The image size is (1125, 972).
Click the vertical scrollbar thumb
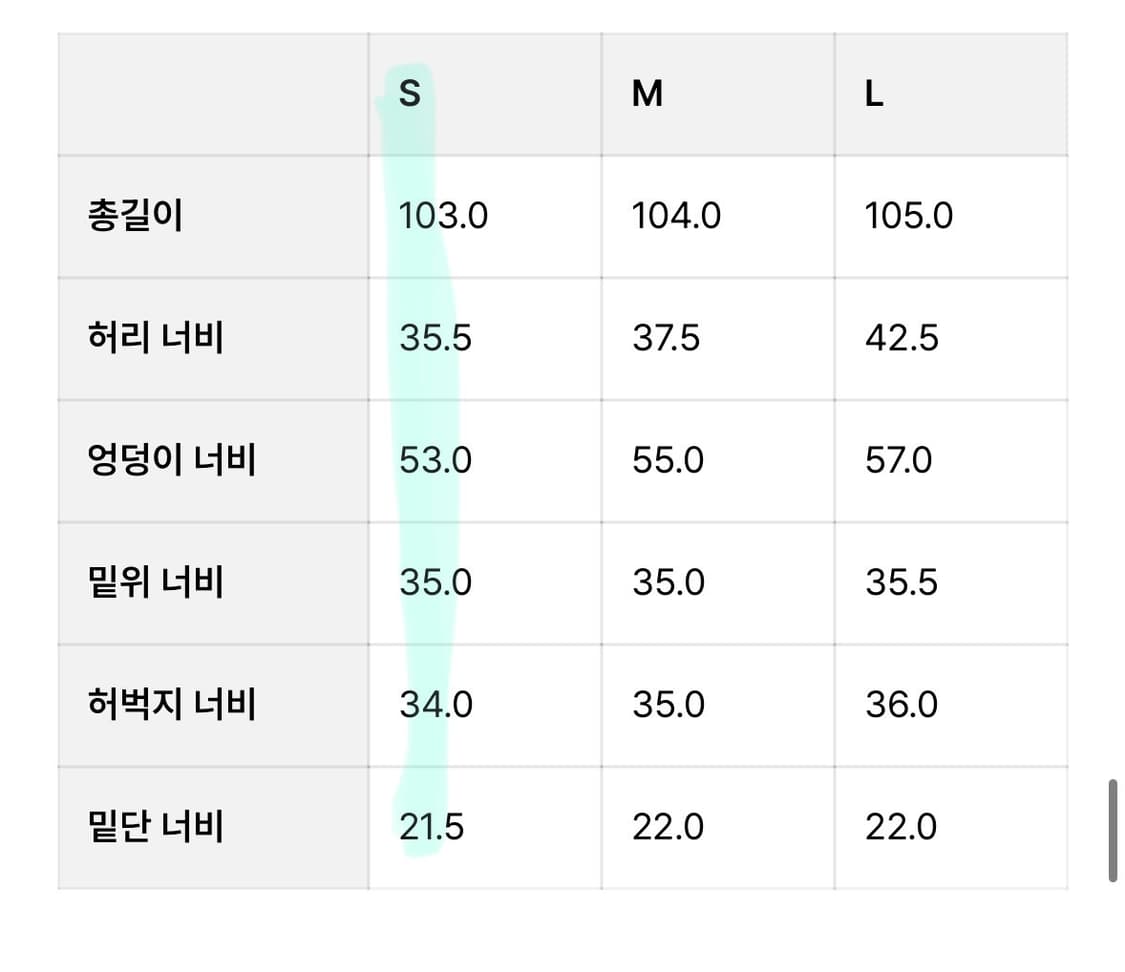(x=1112, y=831)
